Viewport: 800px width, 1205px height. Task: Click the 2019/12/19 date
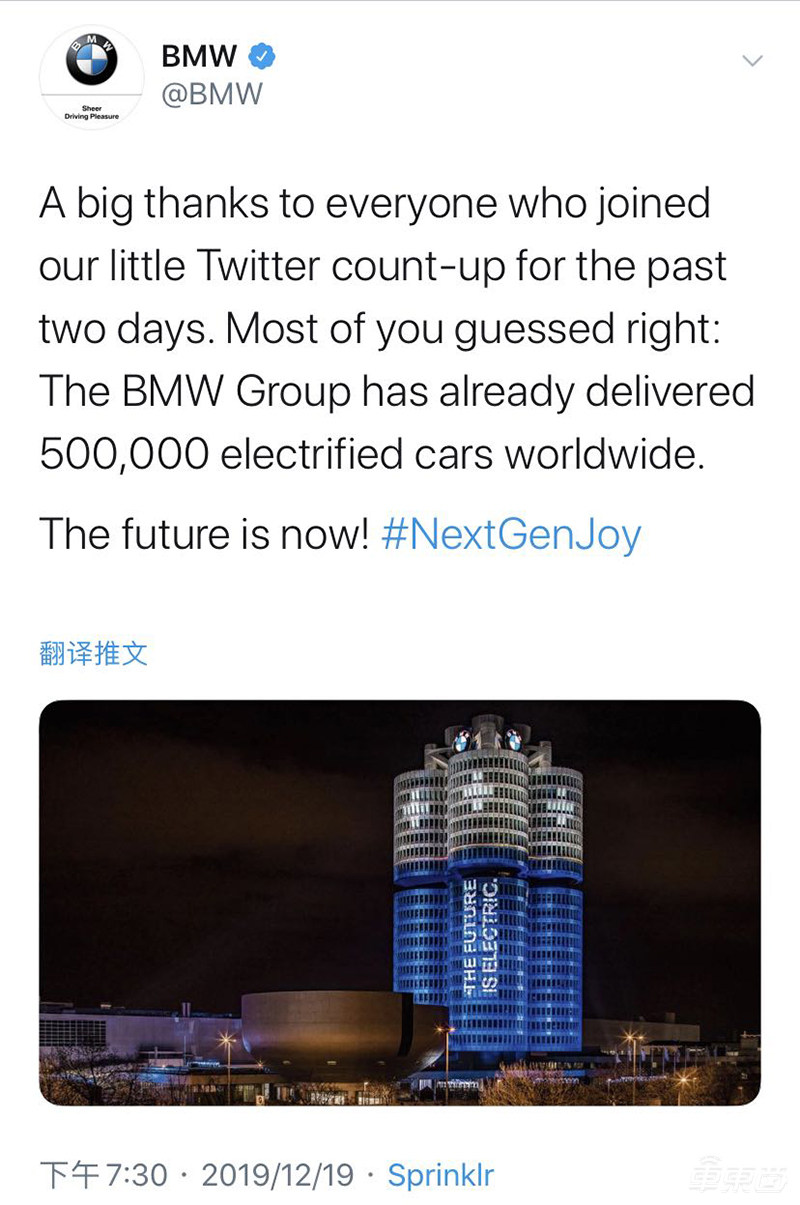[278, 1174]
